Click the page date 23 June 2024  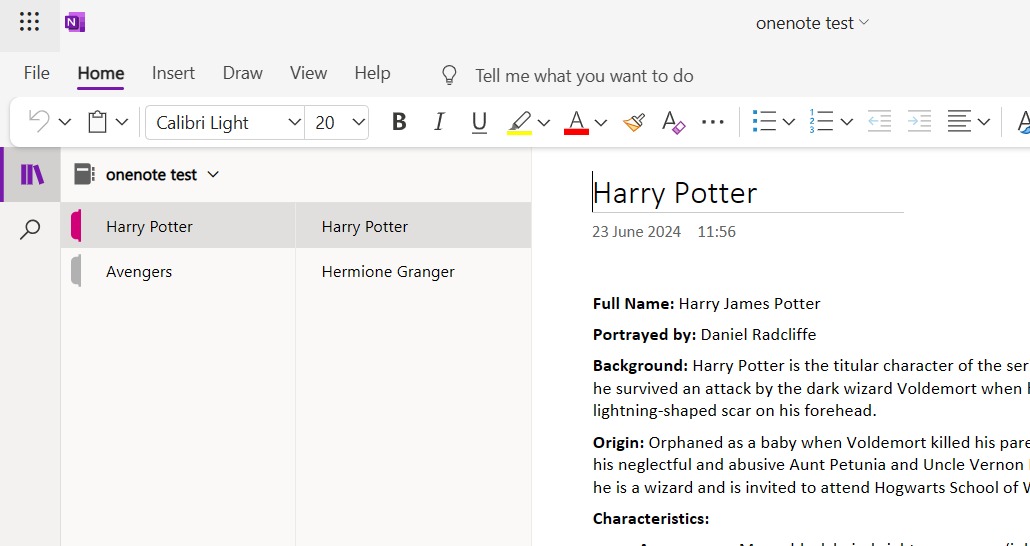tap(637, 231)
